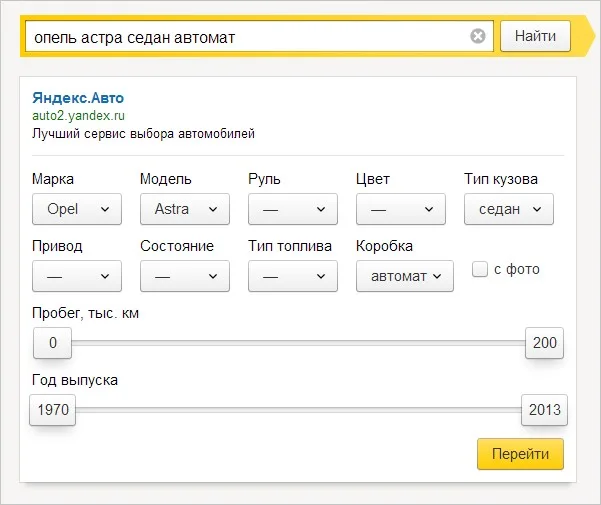Expand the Руль dropdown
This screenshot has height=505, width=601.
click(x=293, y=209)
